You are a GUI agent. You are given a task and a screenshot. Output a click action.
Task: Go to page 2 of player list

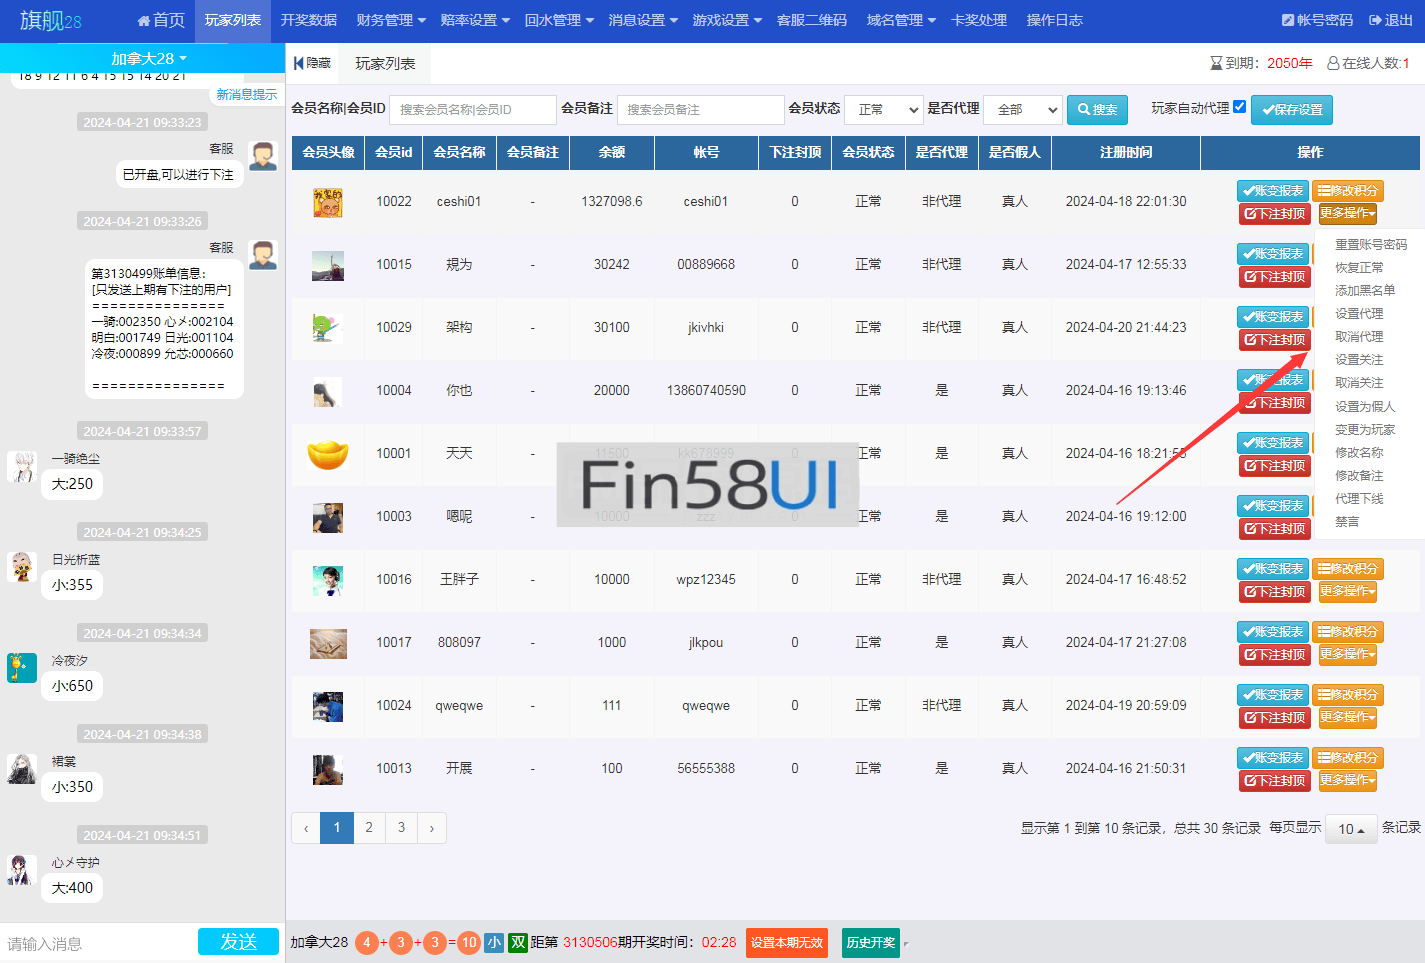pyautogui.click(x=369, y=828)
